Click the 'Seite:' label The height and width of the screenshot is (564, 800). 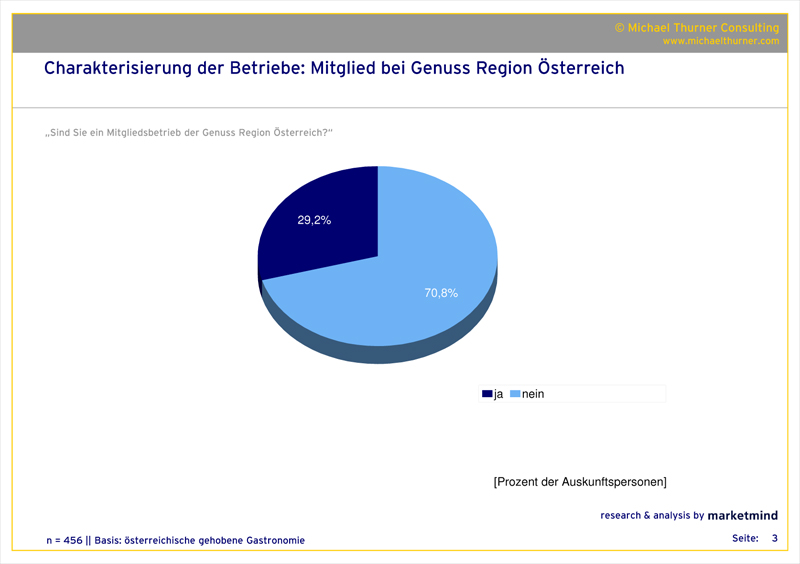745,539
